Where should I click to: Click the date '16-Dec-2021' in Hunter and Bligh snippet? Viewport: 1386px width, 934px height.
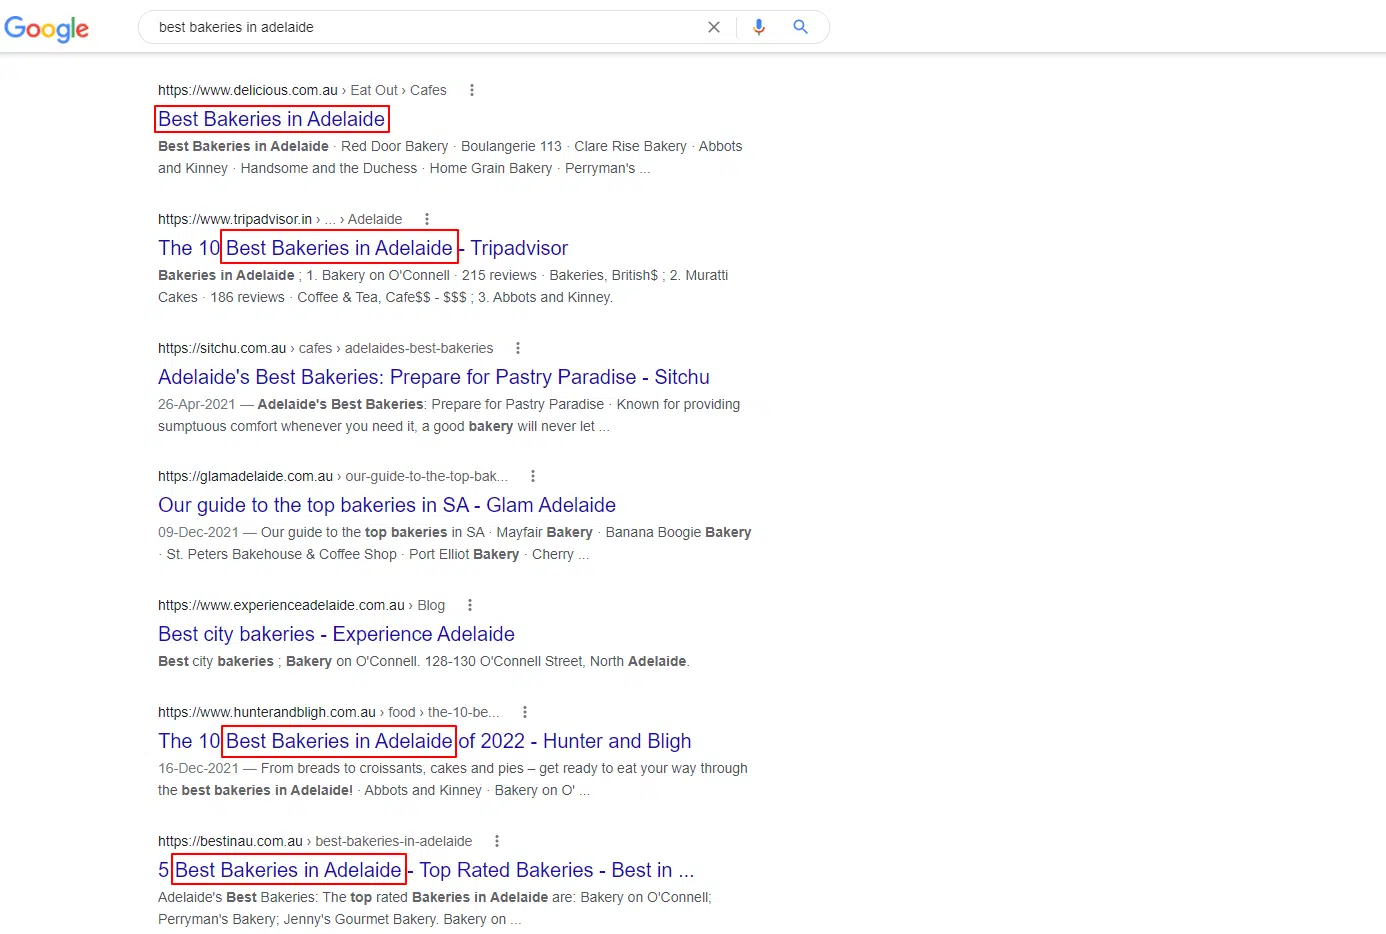coord(198,768)
